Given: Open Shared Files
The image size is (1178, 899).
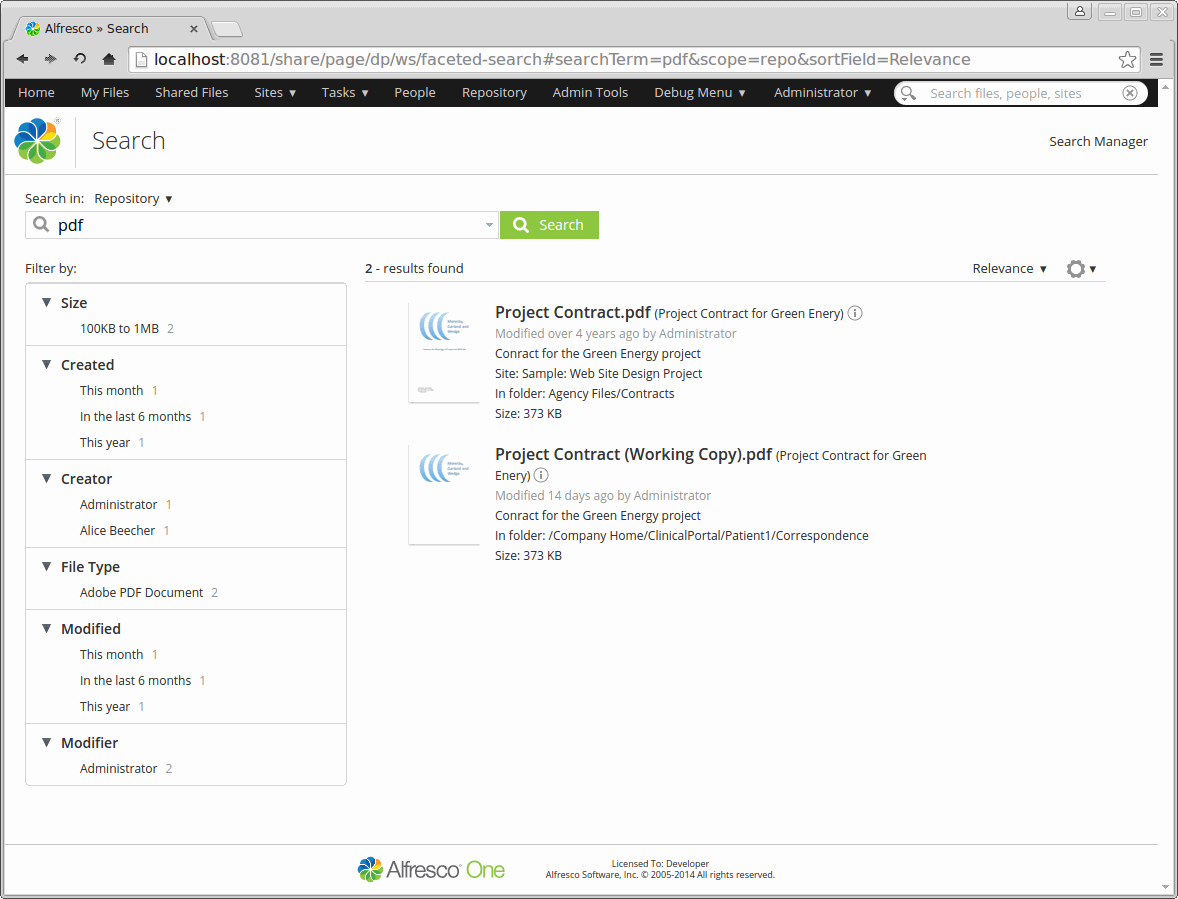Looking at the screenshot, I should pos(192,92).
